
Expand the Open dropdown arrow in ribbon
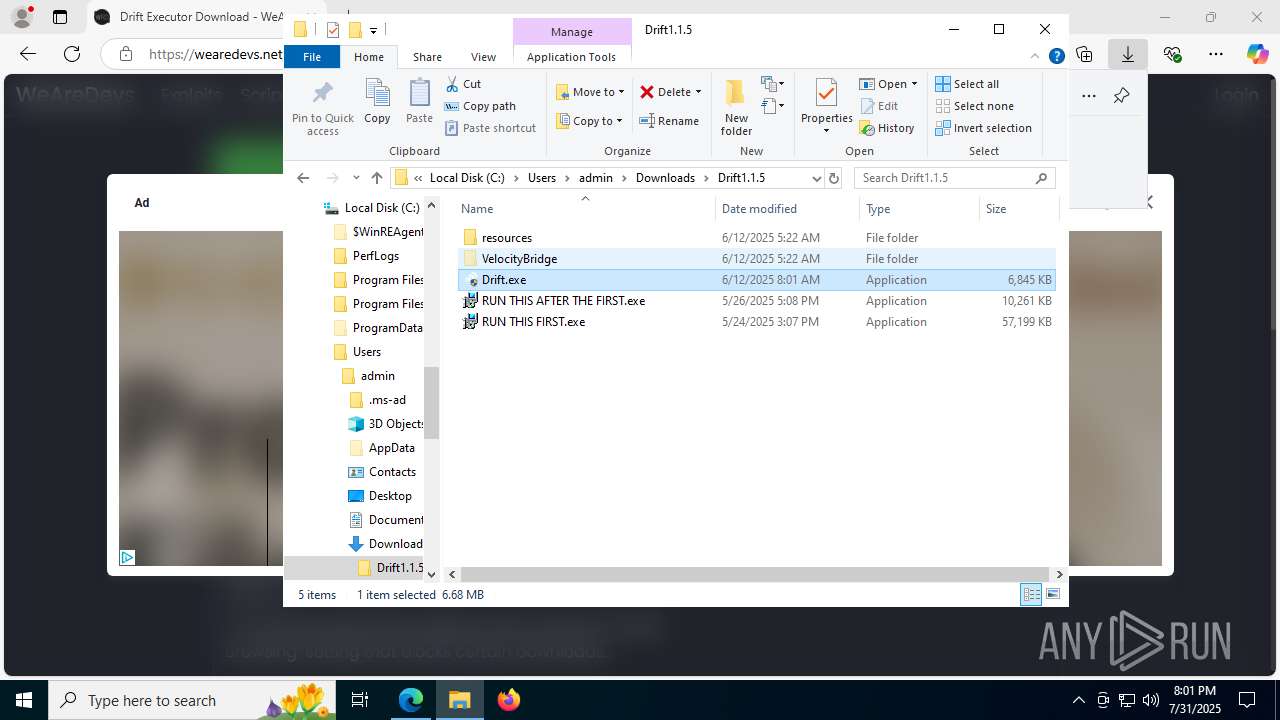[x=914, y=84]
